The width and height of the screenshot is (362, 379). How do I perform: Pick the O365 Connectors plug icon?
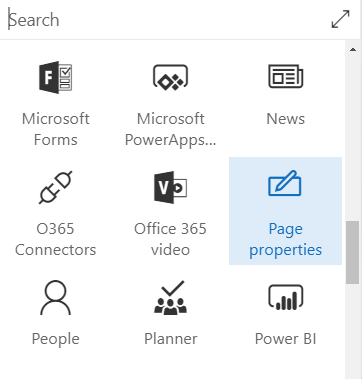pyautogui.click(x=55, y=187)
